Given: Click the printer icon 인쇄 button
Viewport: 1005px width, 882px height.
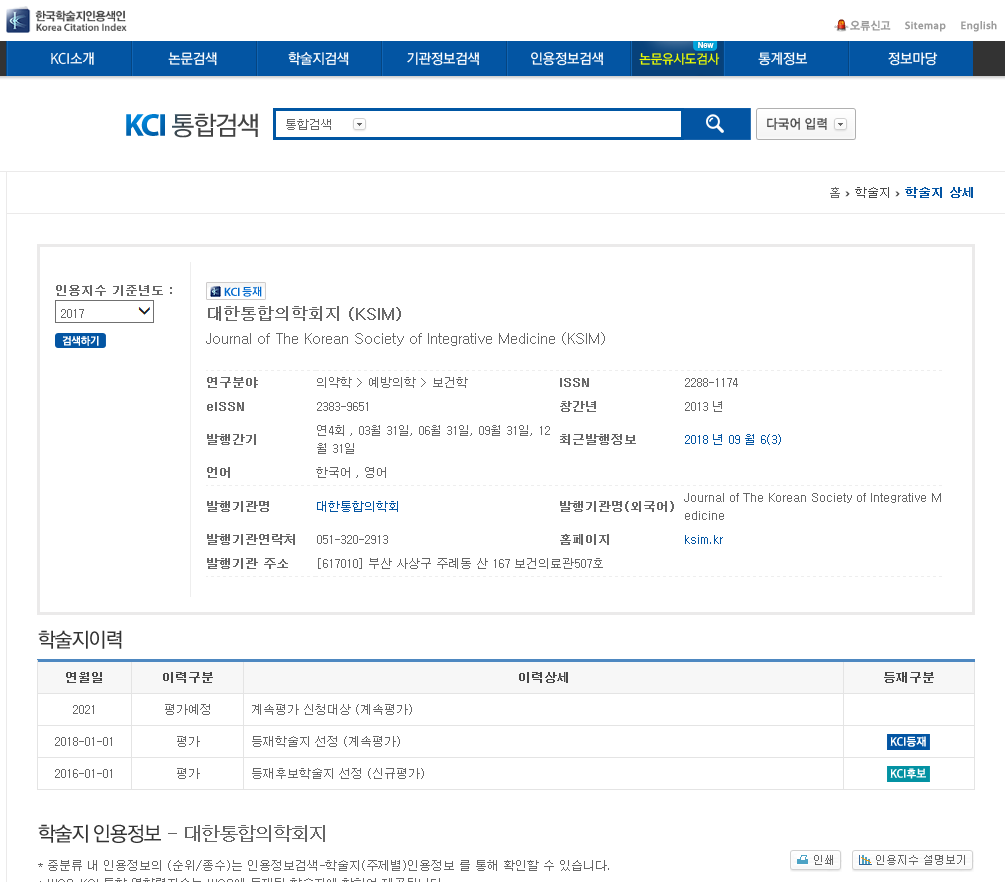Looking at the screenshot, I should point(815,860).
